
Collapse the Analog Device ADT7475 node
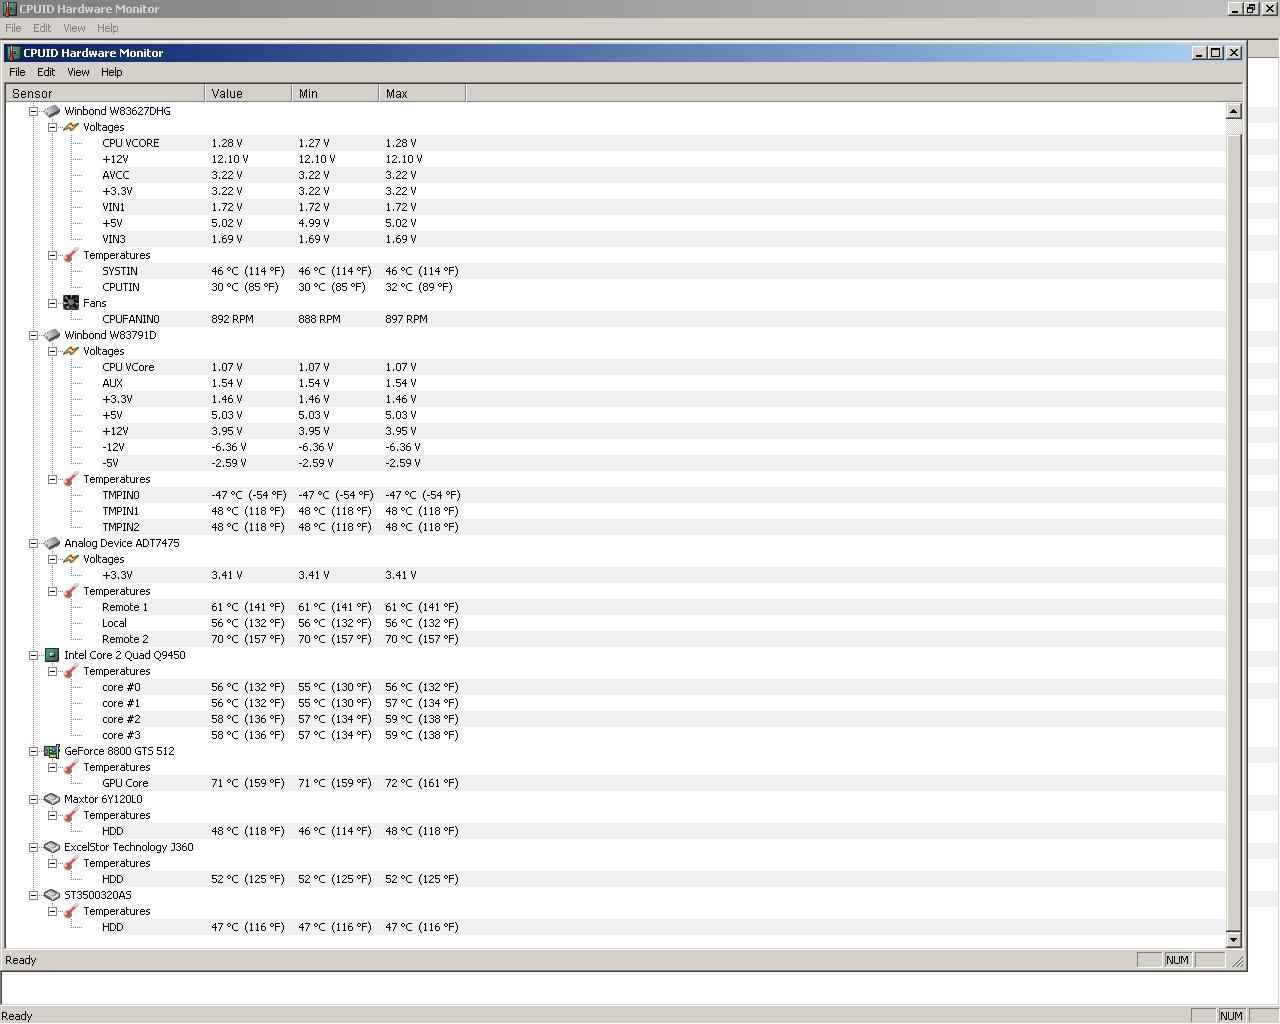point(33,543)
